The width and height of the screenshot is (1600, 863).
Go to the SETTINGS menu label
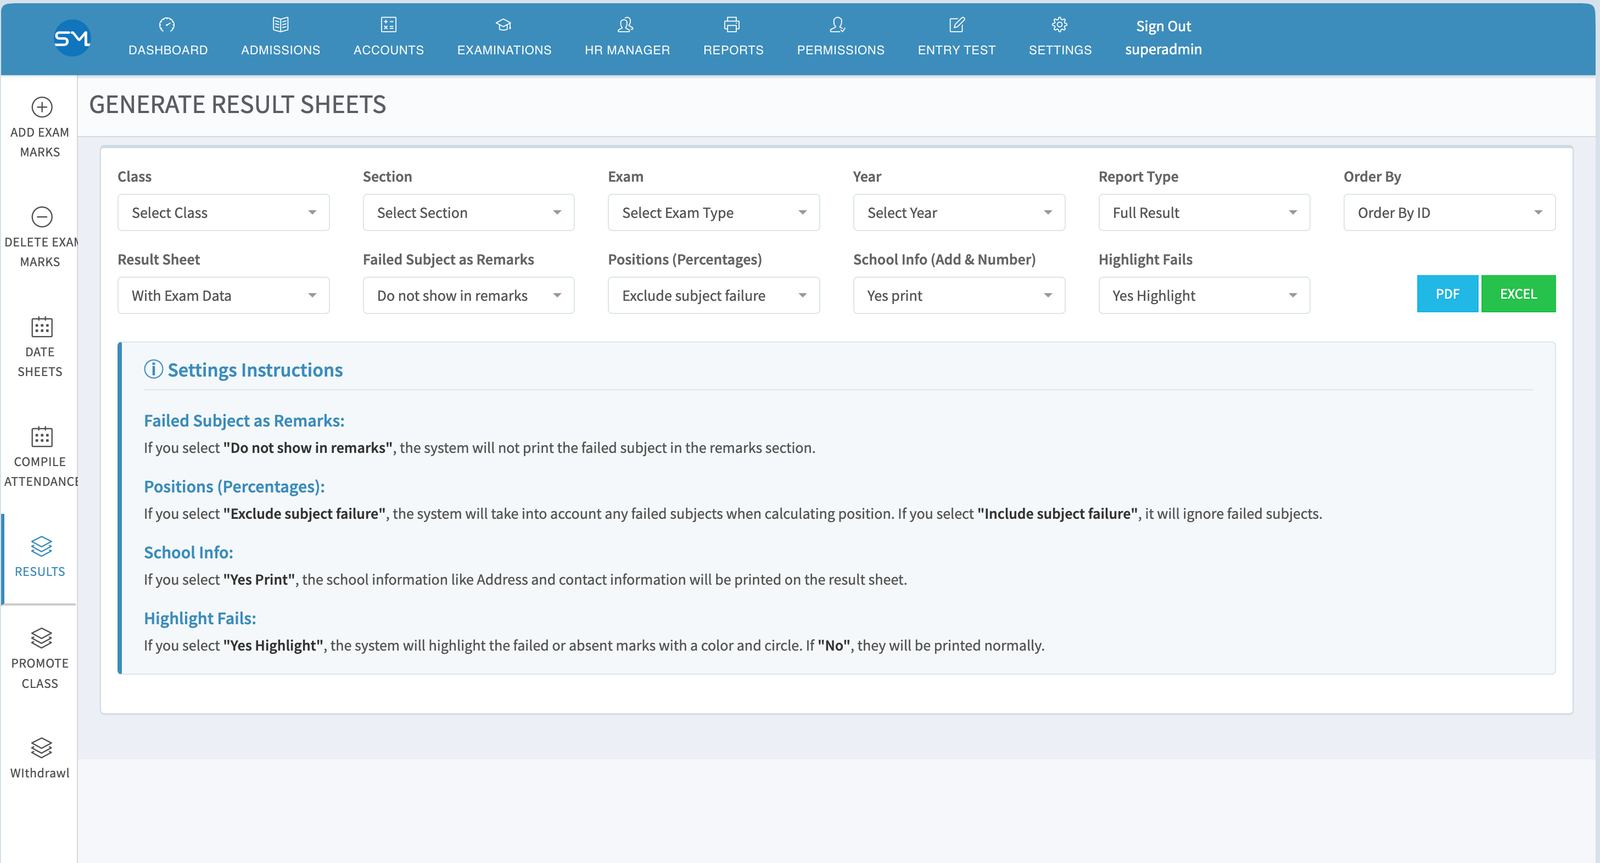coord(1060,50)
